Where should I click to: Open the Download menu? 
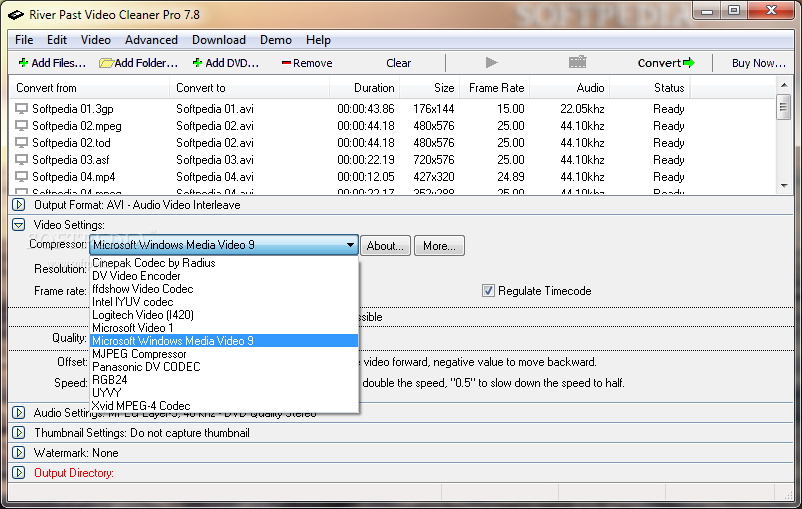pyautogui.click(x=219, y=40)
